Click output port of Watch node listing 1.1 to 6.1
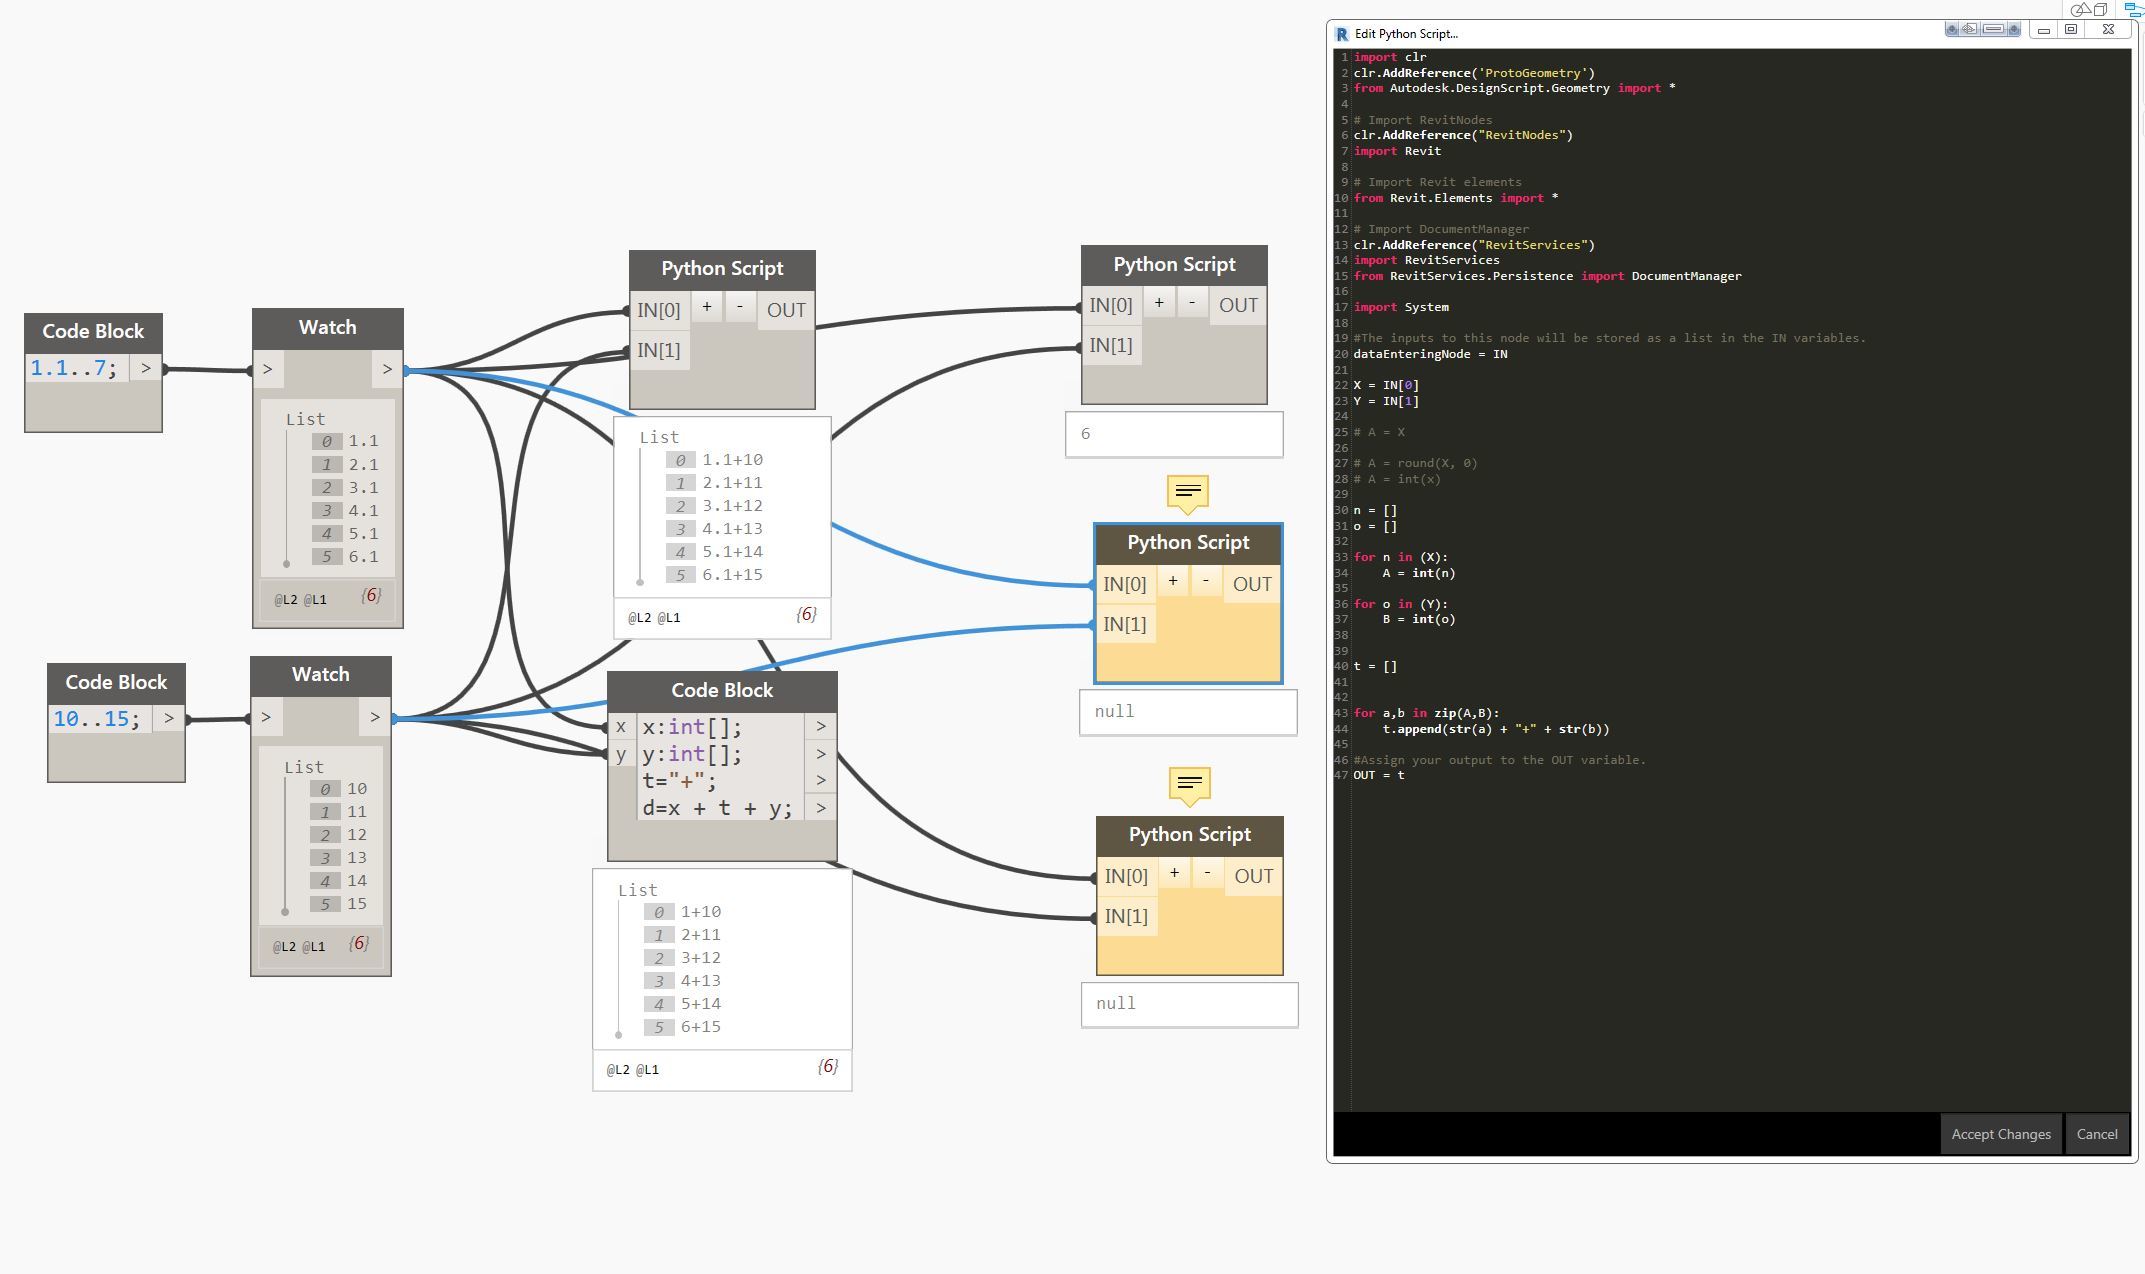Image resolution: width=2145 pixels, height=1274 pixels. [387, 369]
